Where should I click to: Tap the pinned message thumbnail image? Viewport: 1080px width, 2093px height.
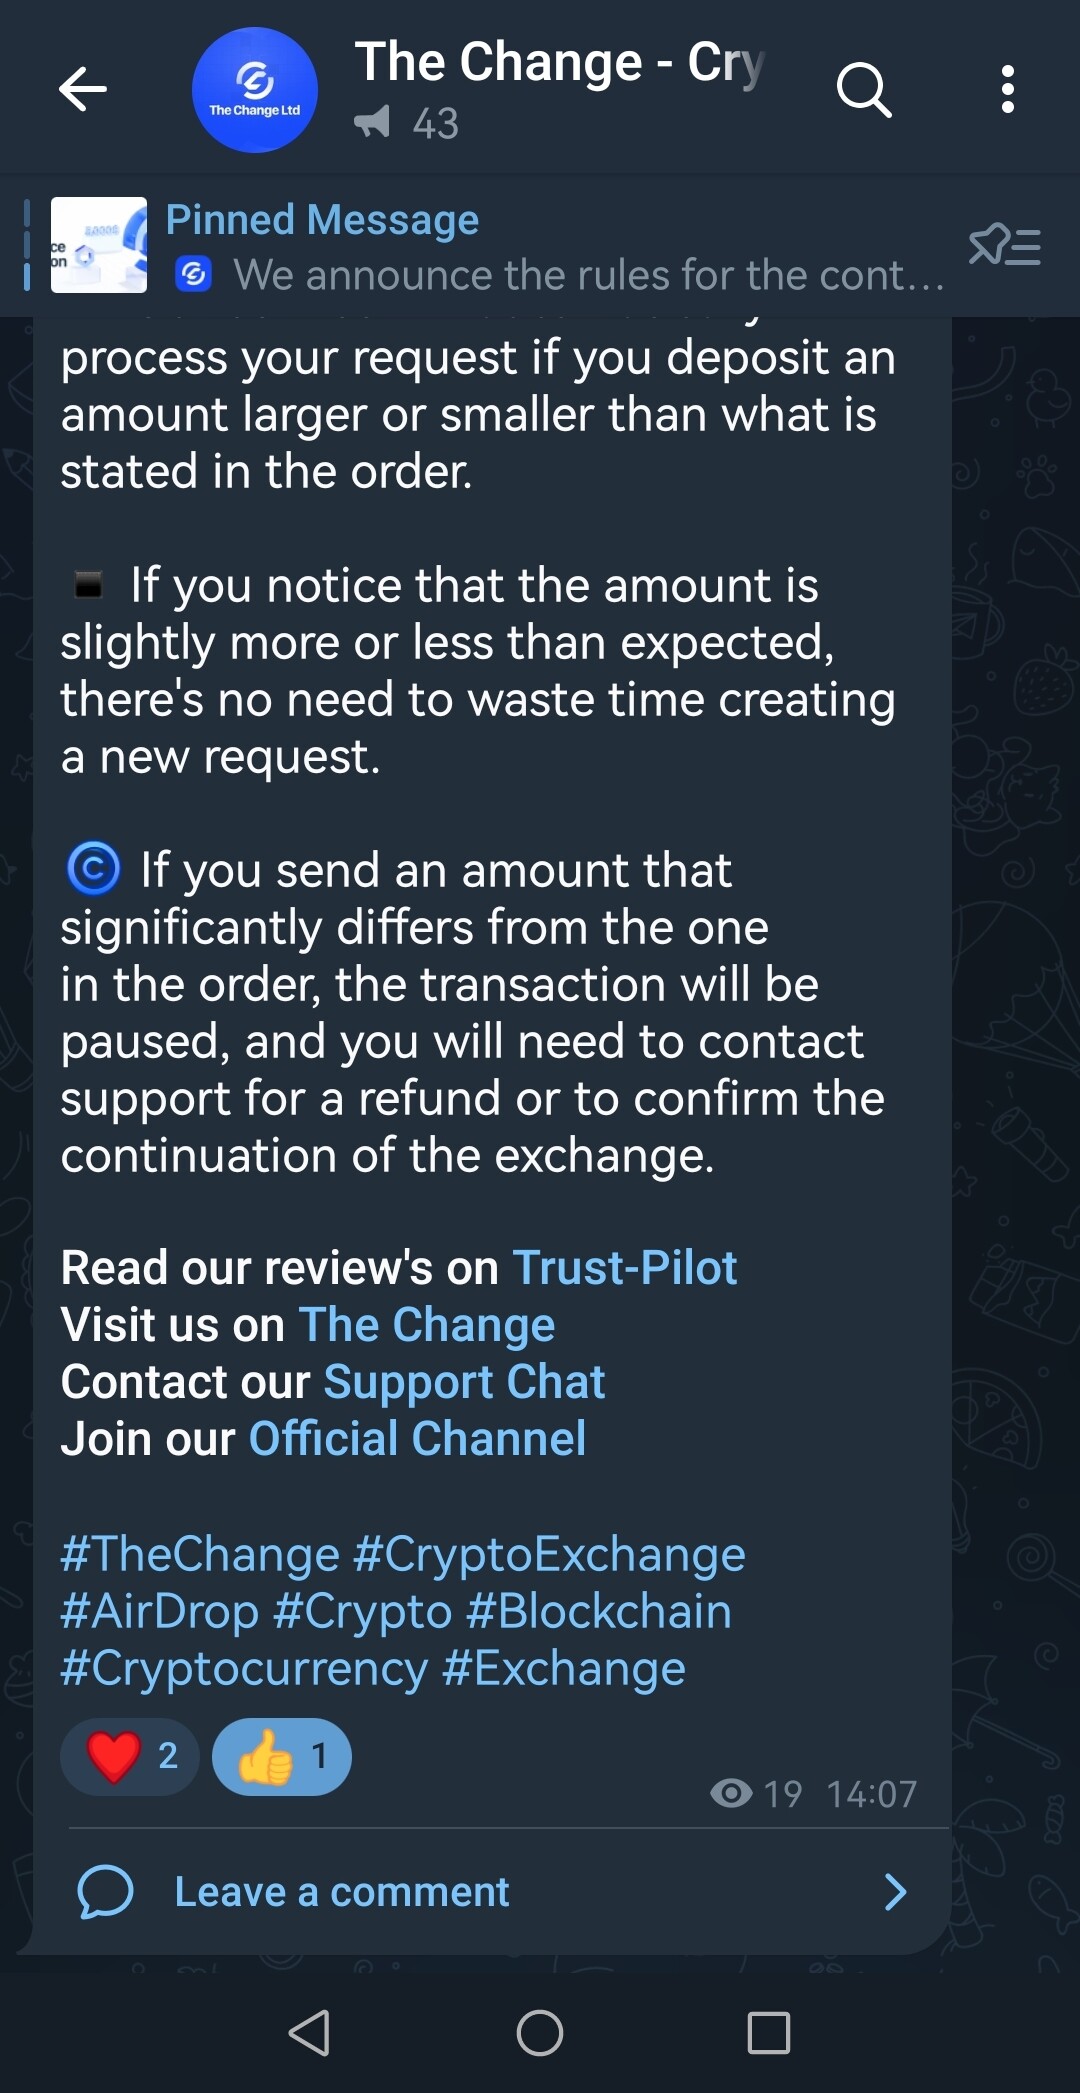(99, 245)
